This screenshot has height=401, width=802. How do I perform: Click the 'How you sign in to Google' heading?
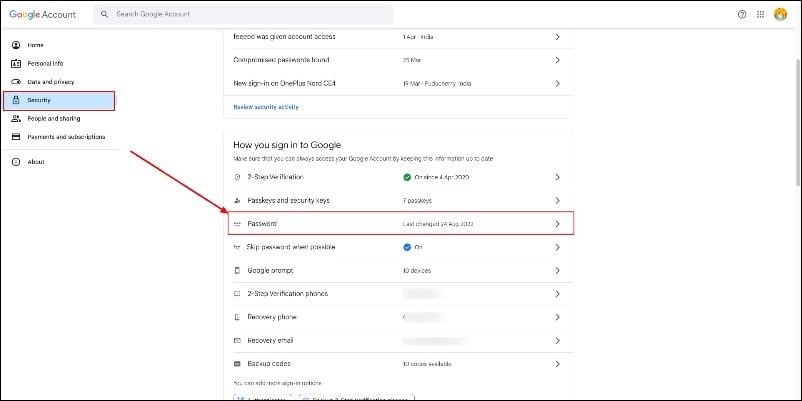(287, 145)
